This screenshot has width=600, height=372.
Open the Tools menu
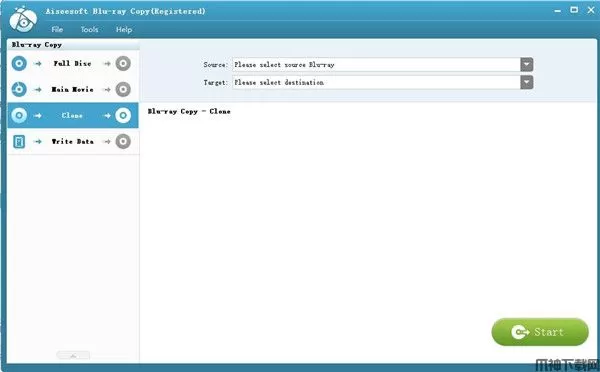tap(89, 29)
